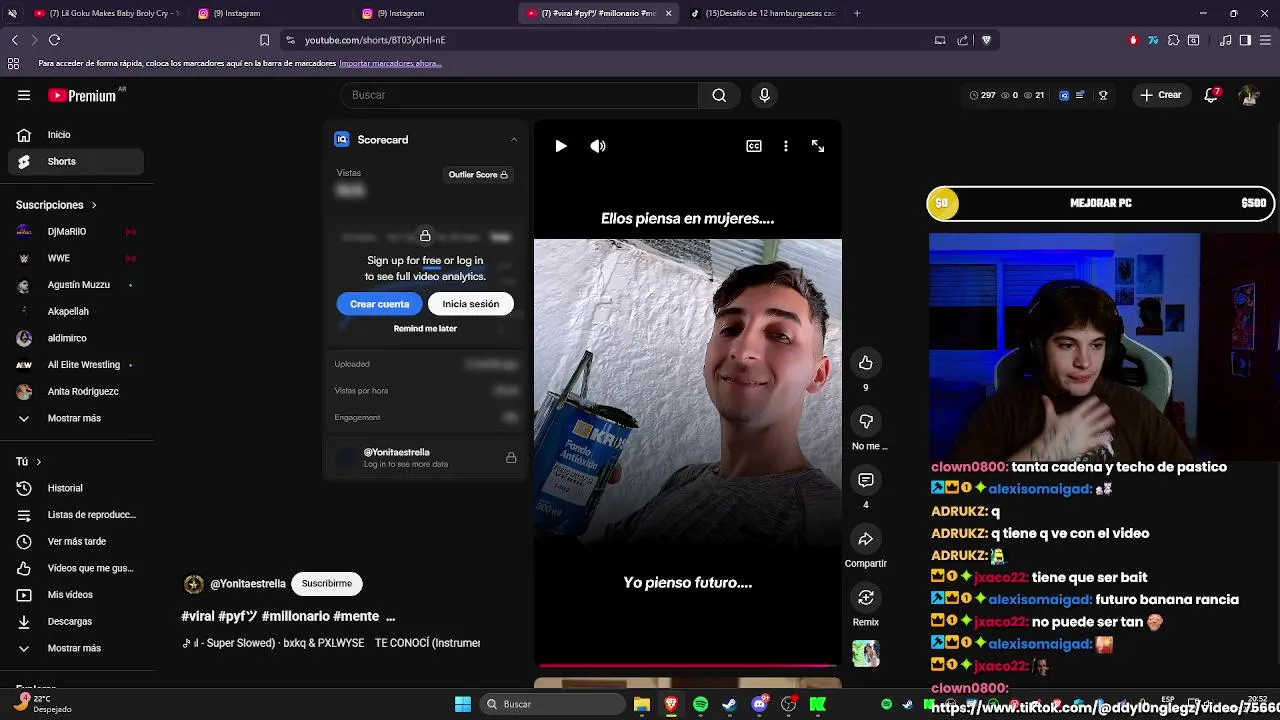Toggle closed captions on the Short
Screen dimensions: 1280x720
pyautogui.click(x=754, y=146)
